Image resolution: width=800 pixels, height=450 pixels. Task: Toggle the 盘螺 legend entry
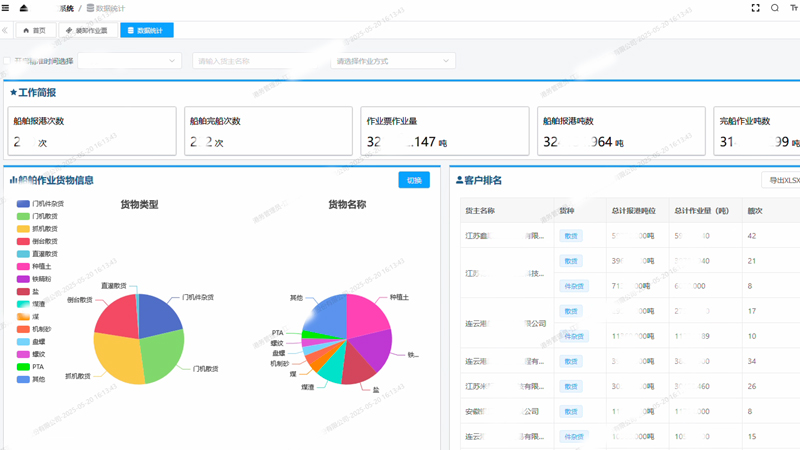coord(31,341)
